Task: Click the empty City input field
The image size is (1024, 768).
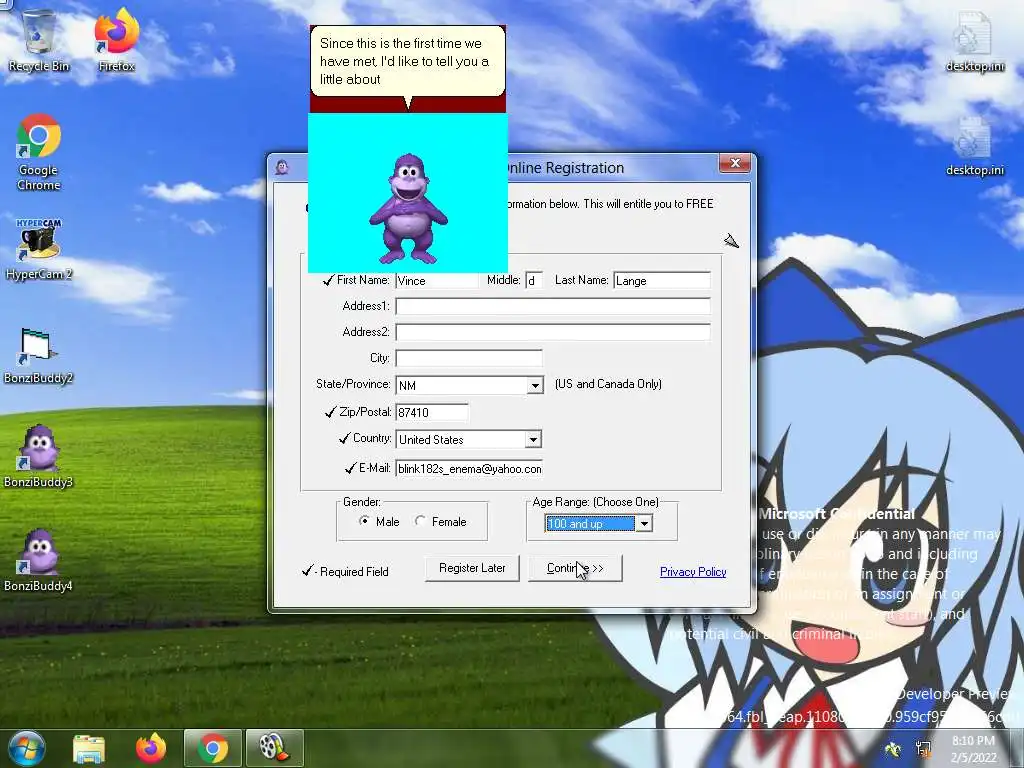Action: (x=469, y=358)
